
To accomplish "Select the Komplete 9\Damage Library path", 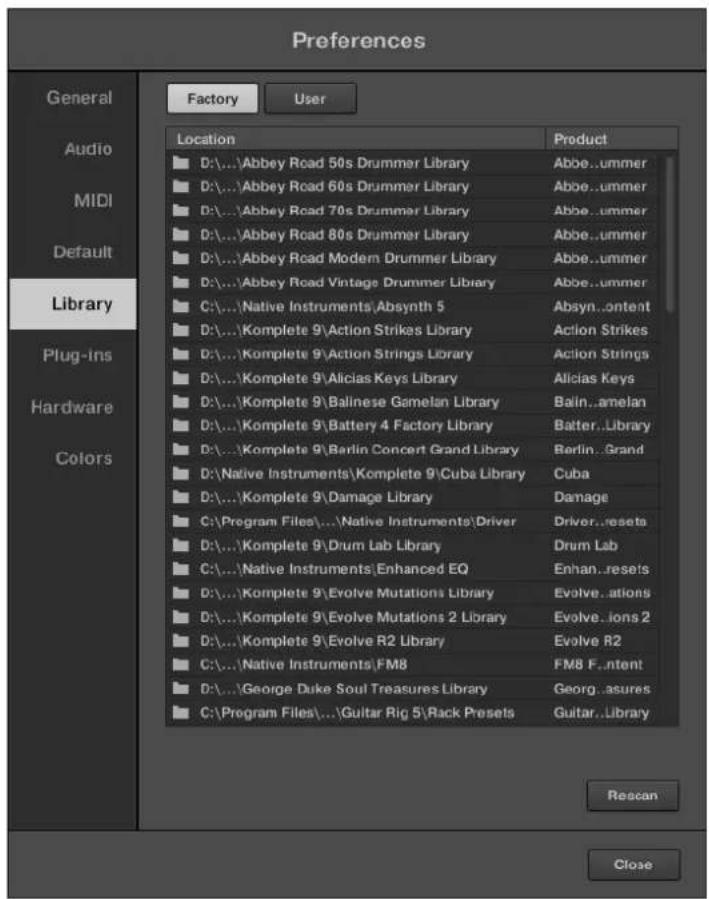I will 316,498.
